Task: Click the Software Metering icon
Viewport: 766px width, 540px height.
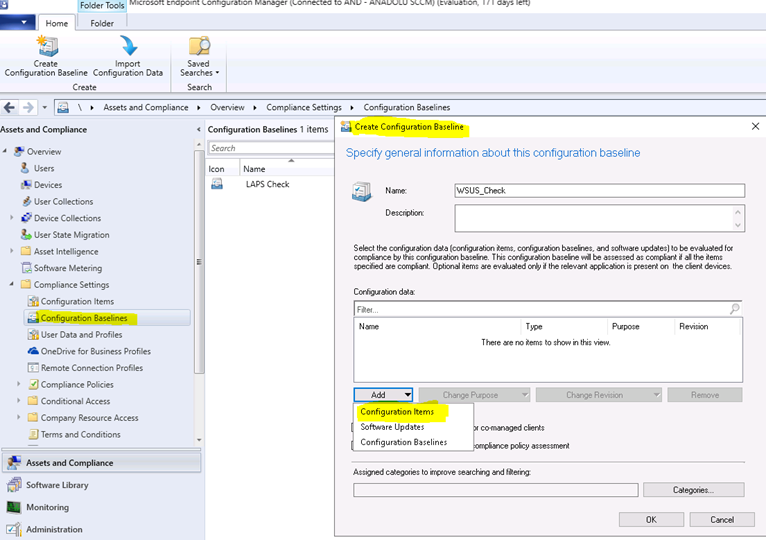Action: 26,268
